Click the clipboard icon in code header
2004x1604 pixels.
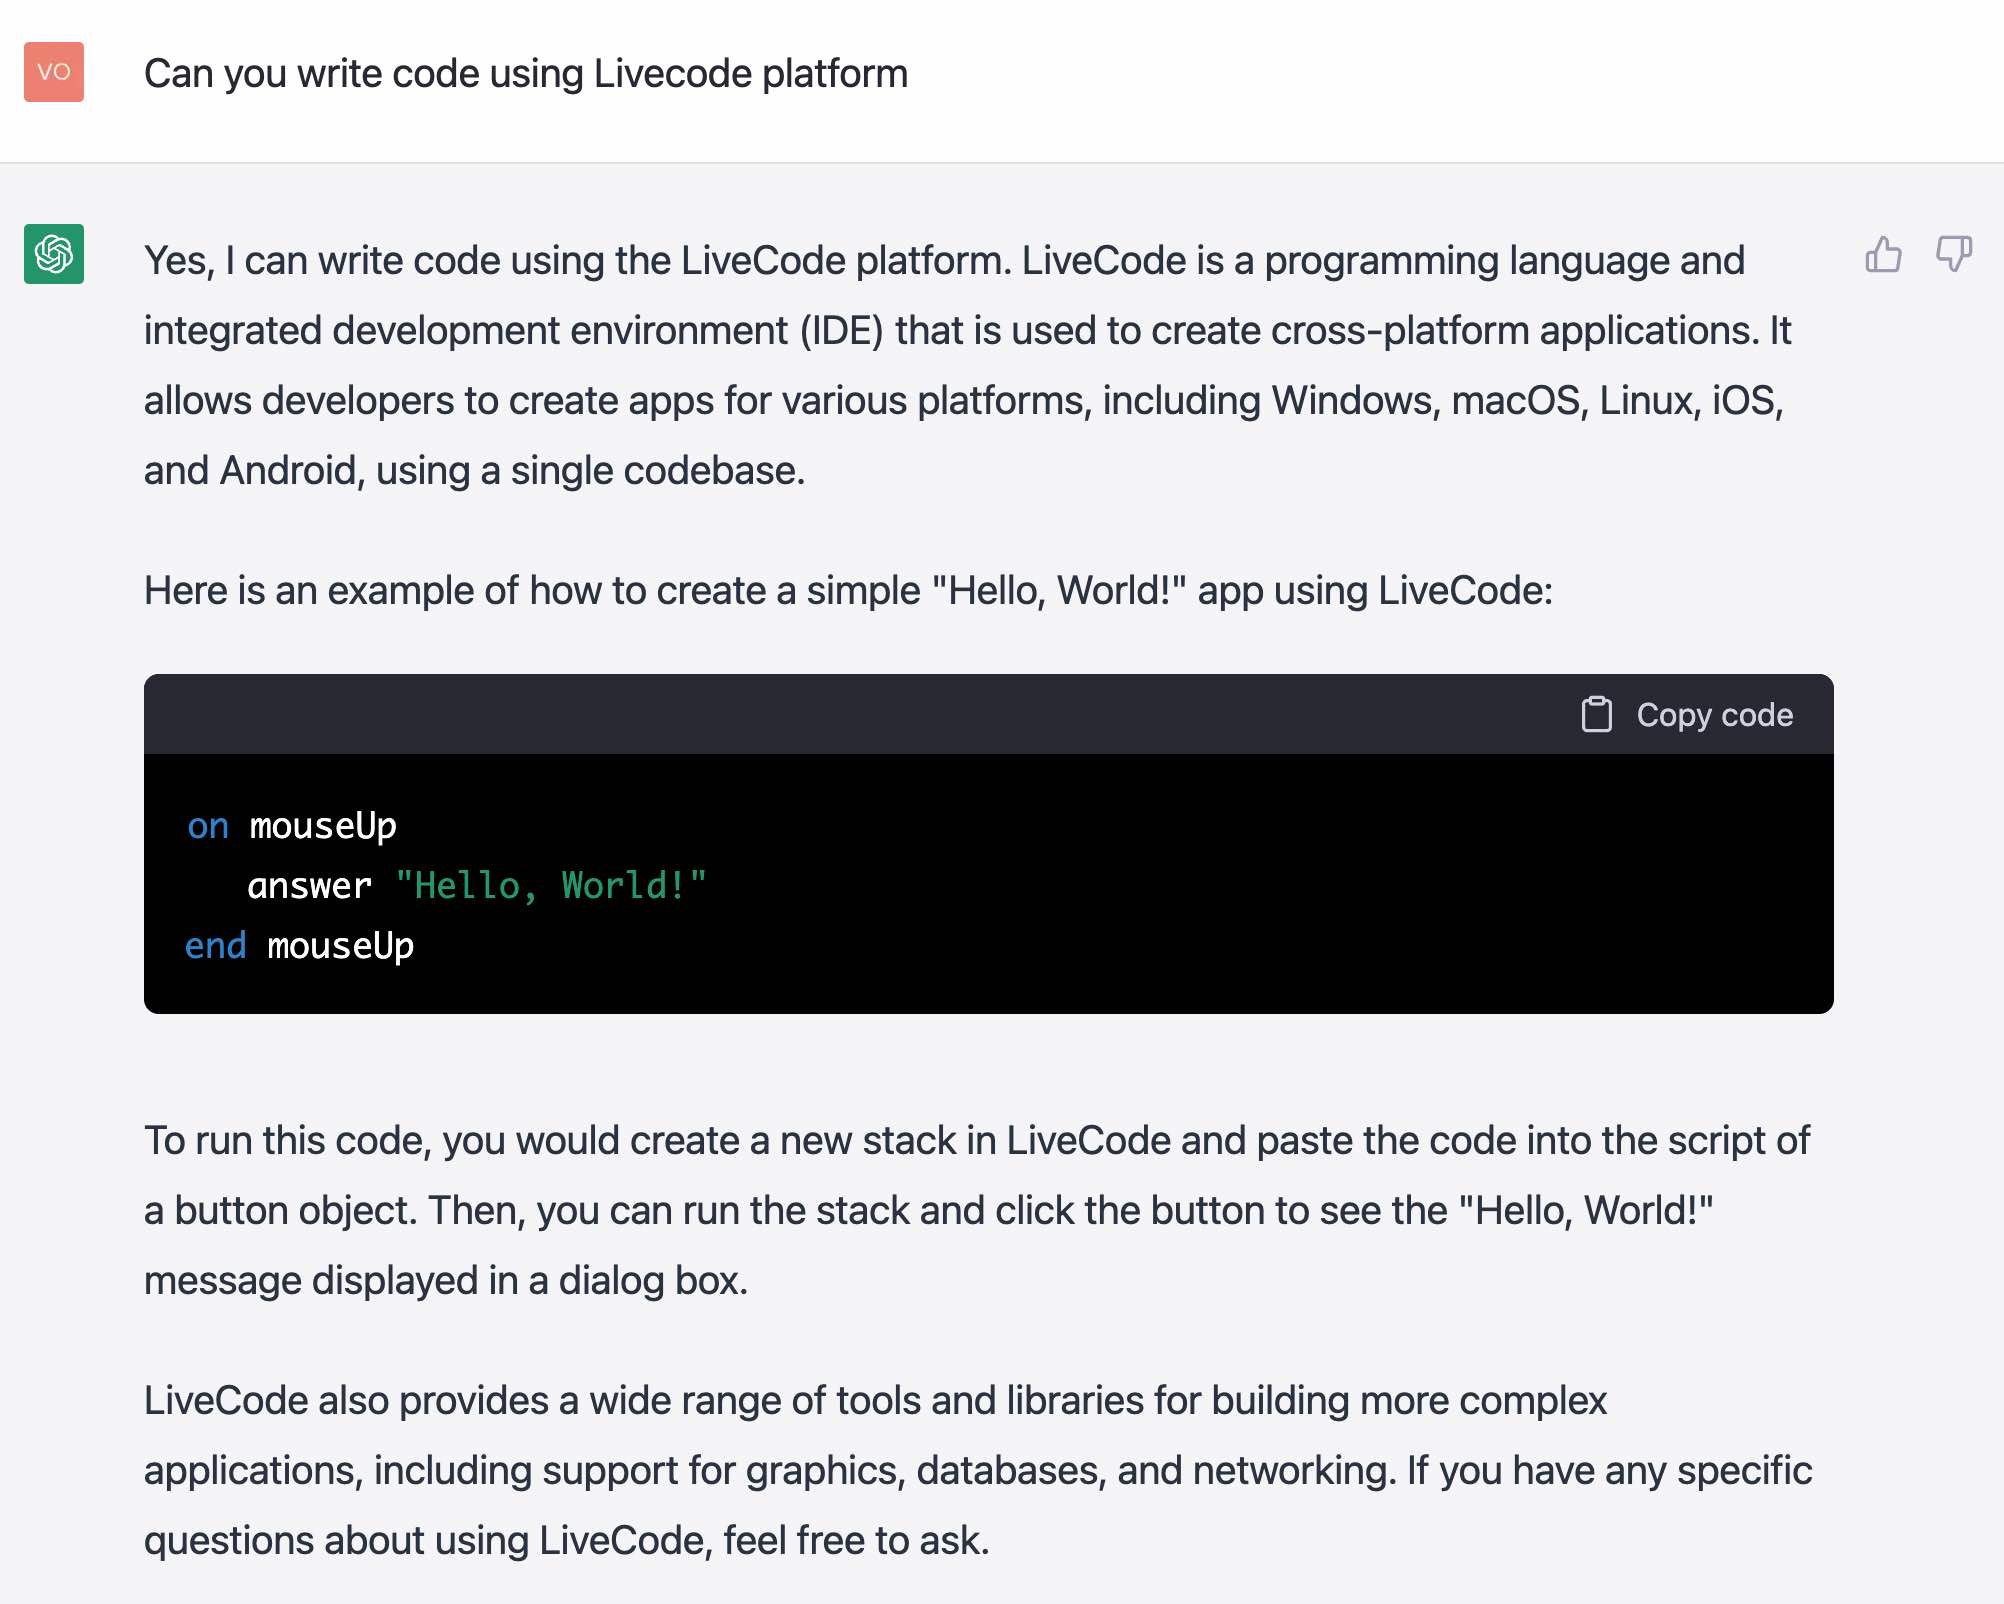pos(1596,715)
